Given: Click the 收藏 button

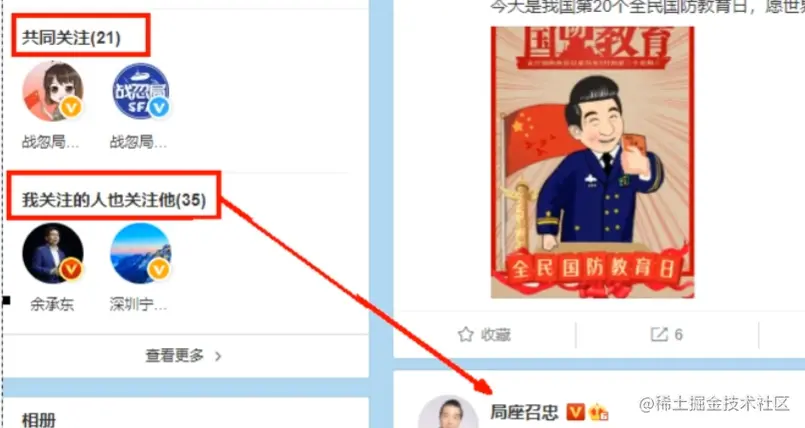Looking at the screenshot, I should point(484,335).
